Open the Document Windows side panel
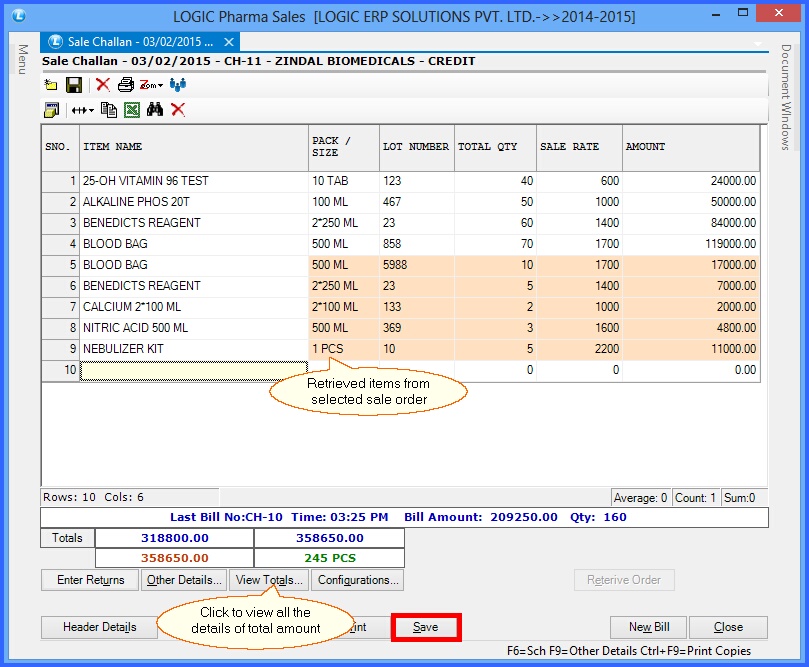Viewport: 809px width, 667px height. [x=786, y=97]
